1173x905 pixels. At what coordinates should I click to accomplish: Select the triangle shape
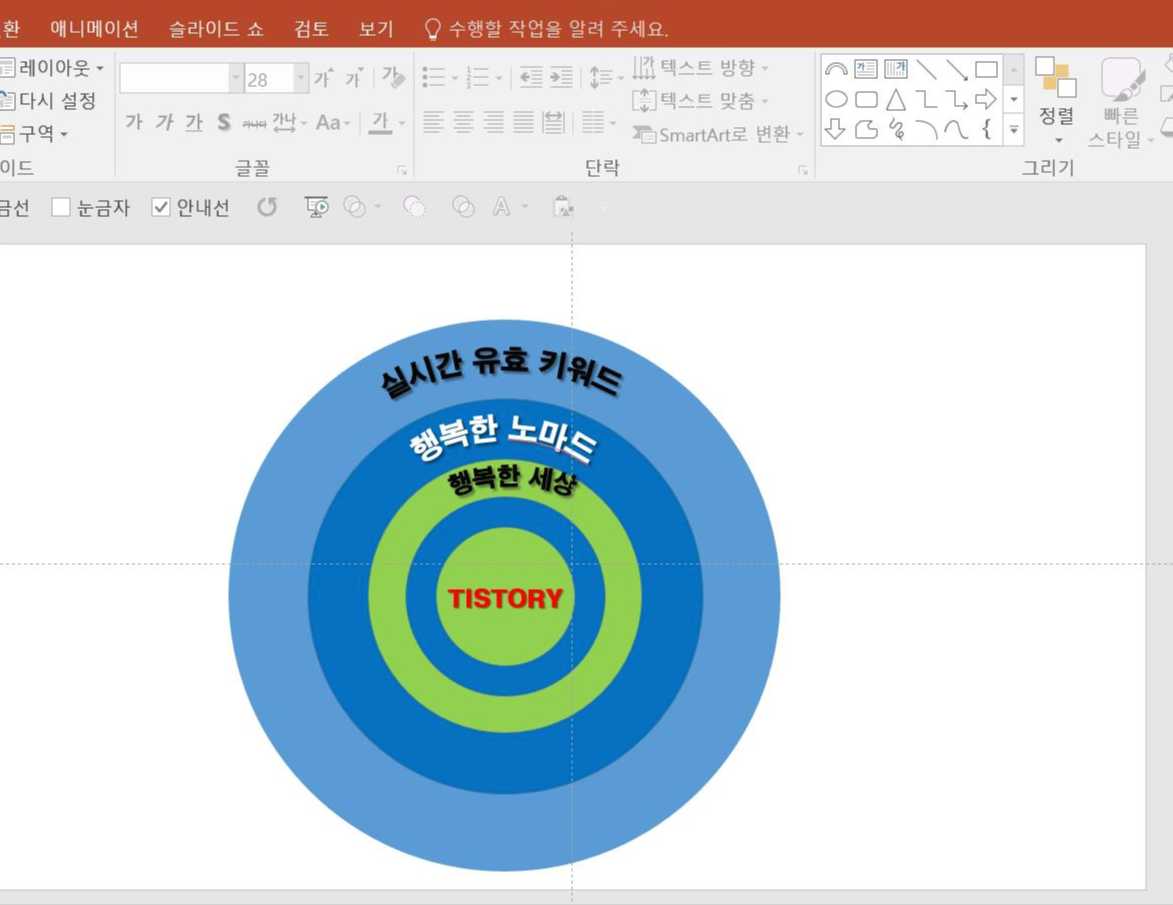(895, 99)
